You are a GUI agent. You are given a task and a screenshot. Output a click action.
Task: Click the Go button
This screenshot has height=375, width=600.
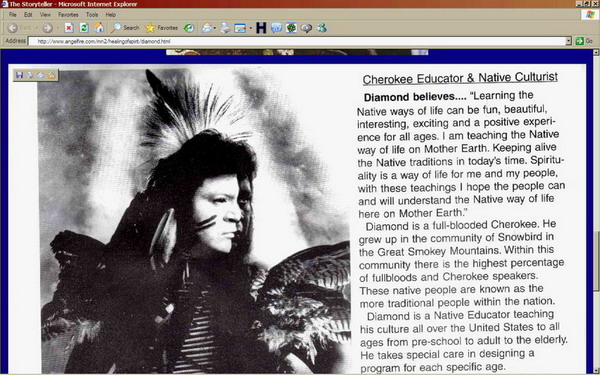[584, 41]
